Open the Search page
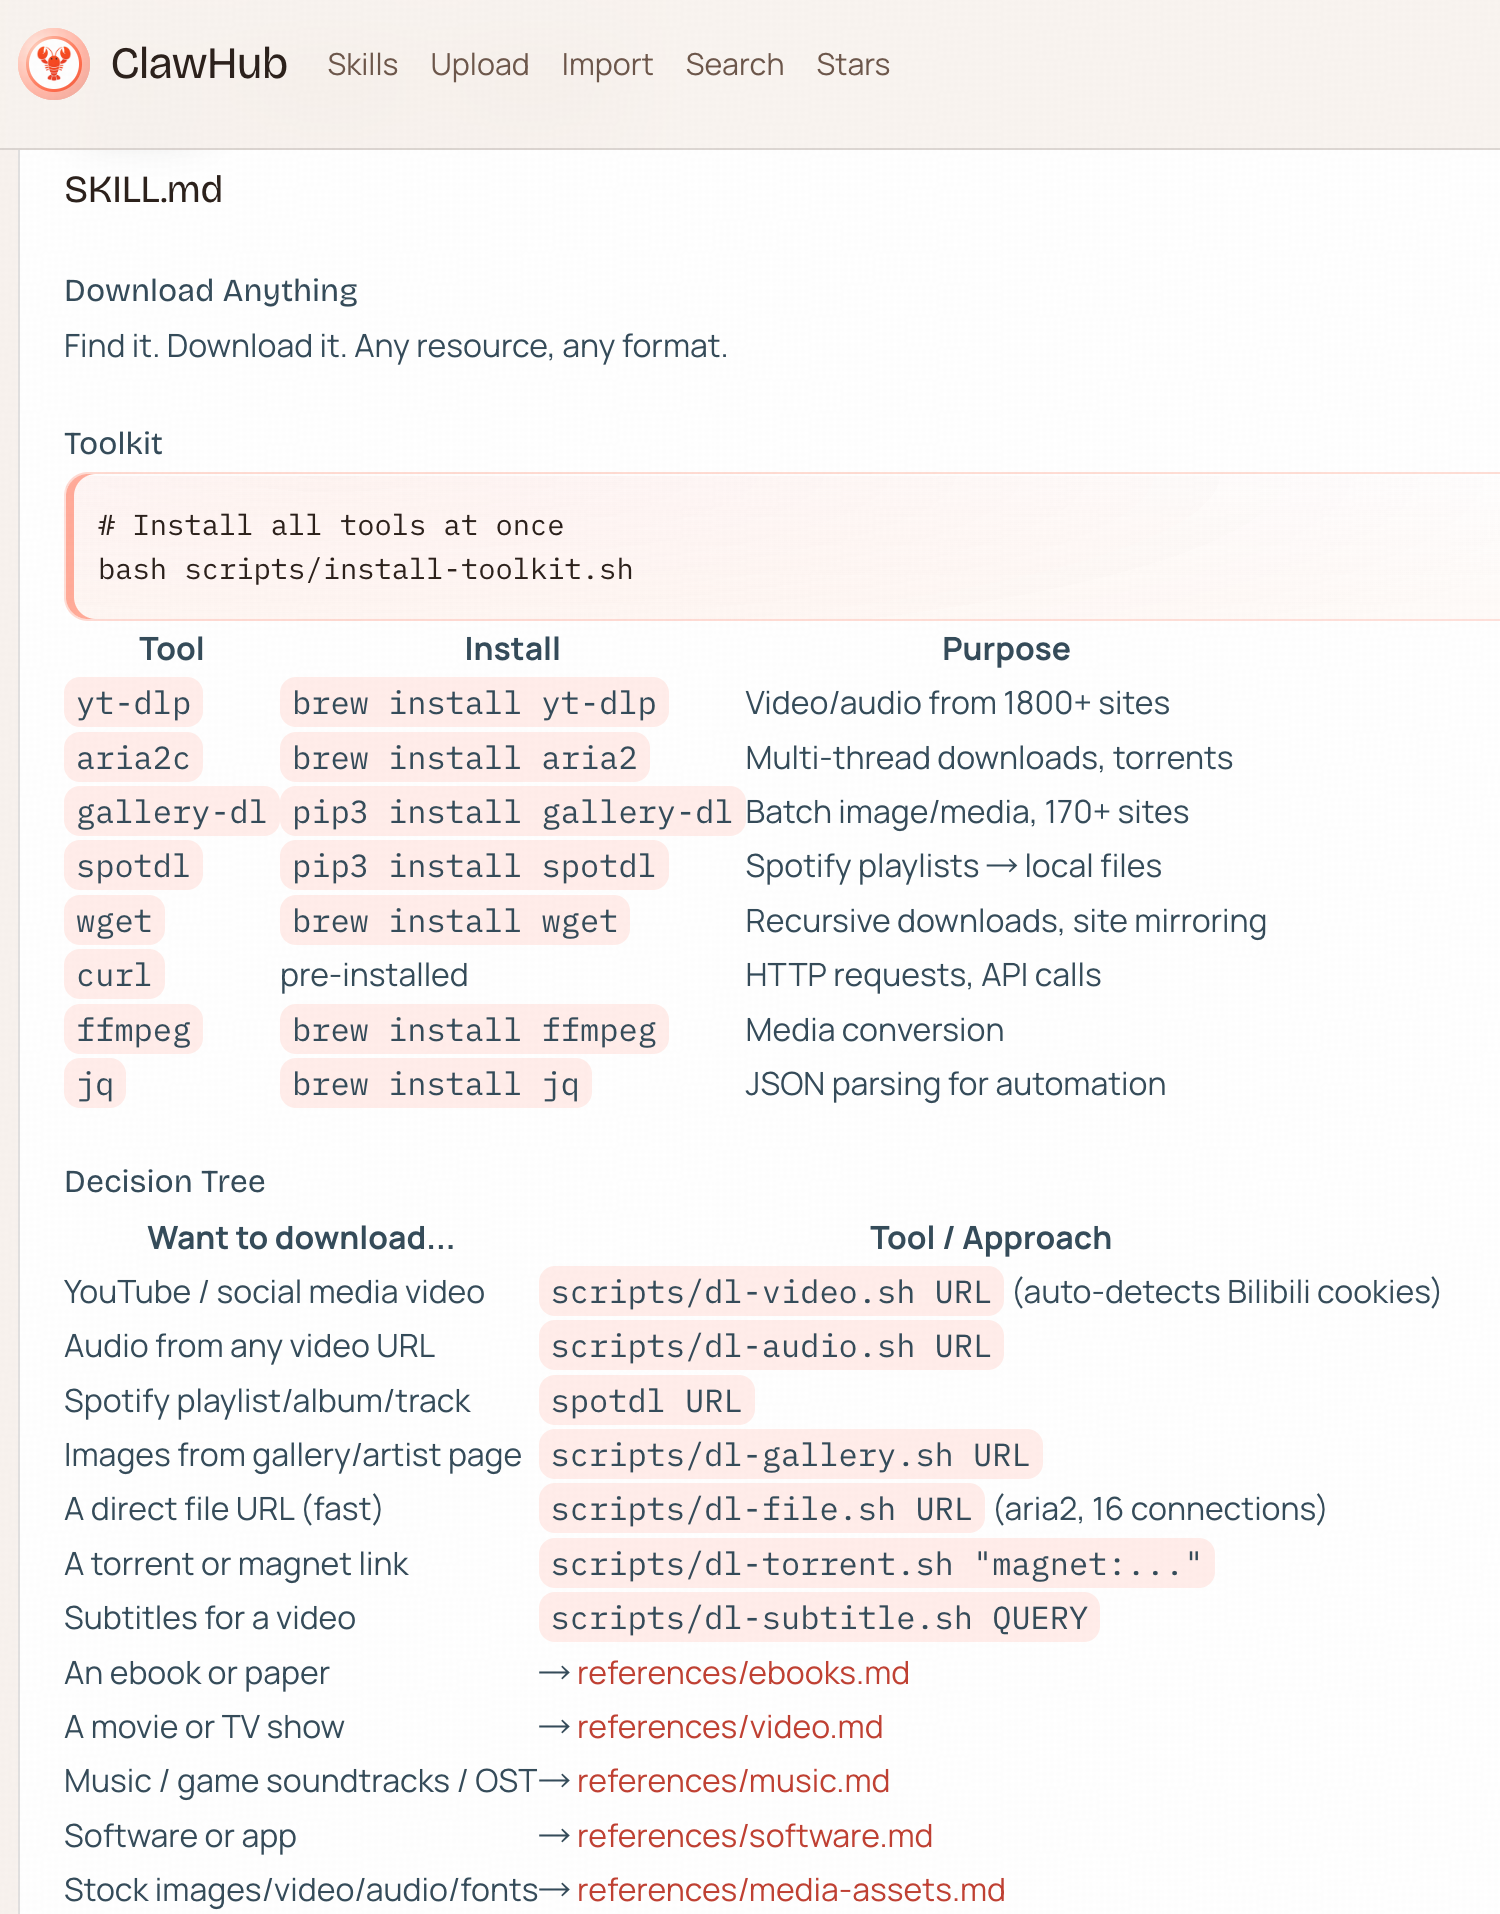The image size is (1500, 1914). click(x=734, y=65)
